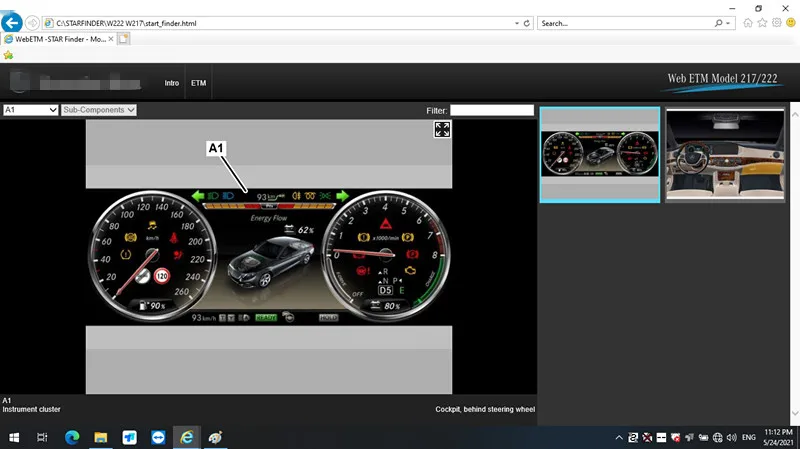The width and height of the screenshot is (800, 449).
Task: Click the thumbnail panel scroll up arrow
Action: pyautogui.click(x=795, y=115)
